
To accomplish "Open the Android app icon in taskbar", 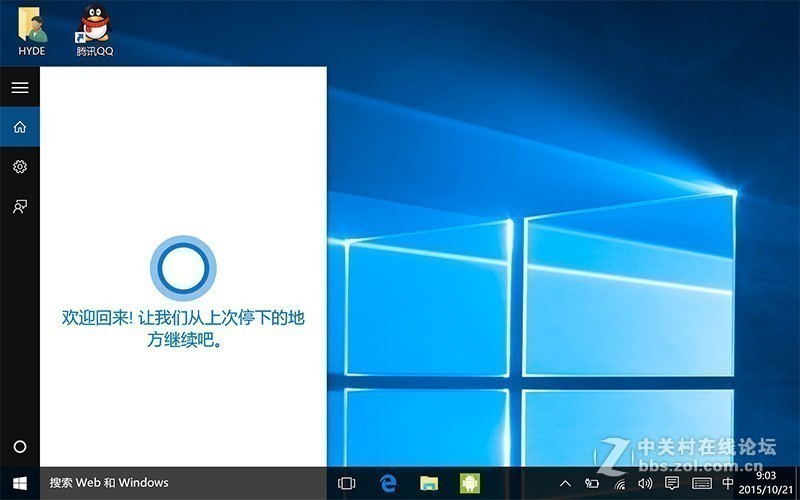I will pyautogui.click(x=470, y=483).
